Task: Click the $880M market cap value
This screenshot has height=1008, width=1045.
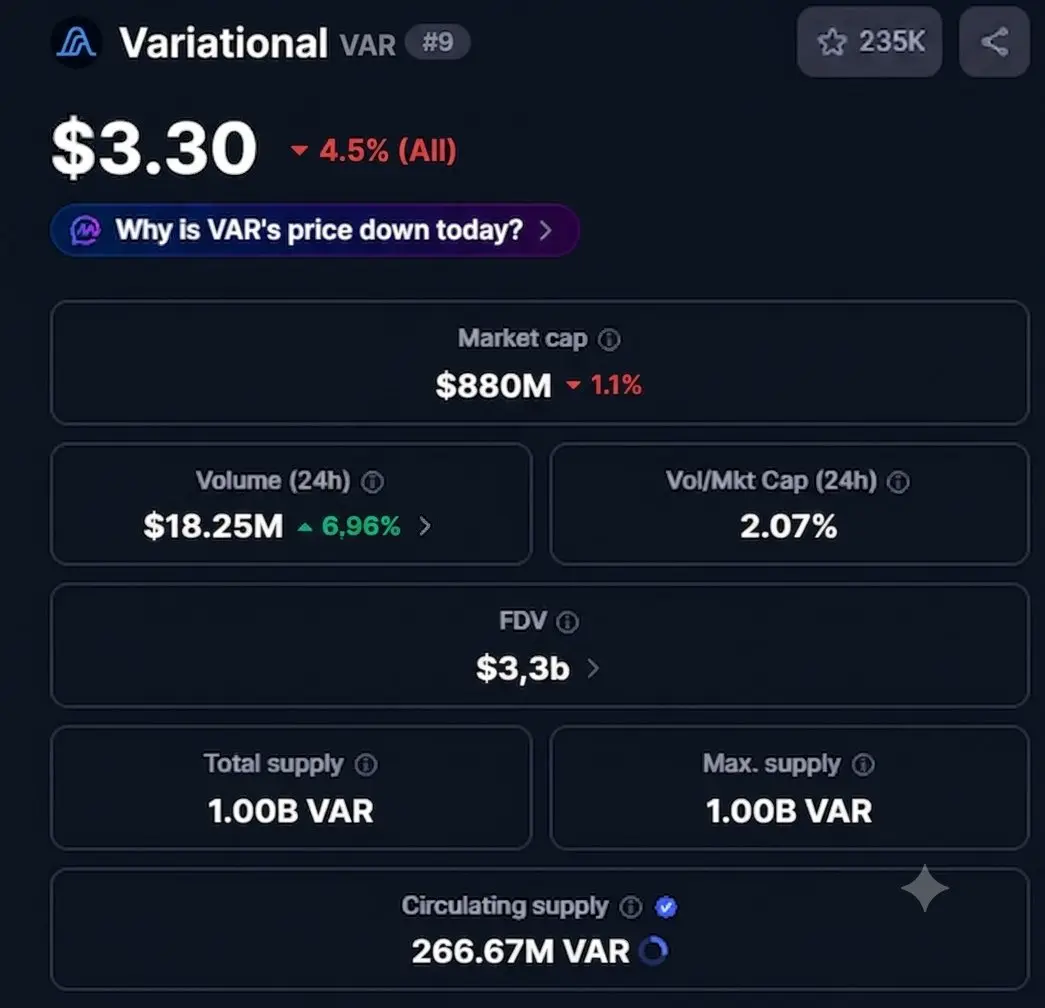Action: pos(493,385)
